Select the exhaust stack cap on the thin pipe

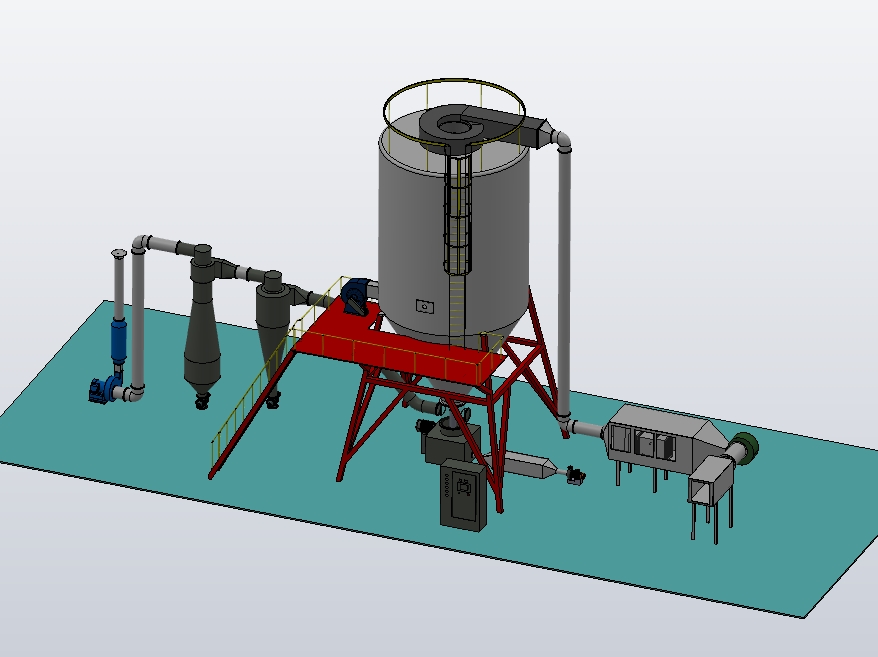(119, 254)
